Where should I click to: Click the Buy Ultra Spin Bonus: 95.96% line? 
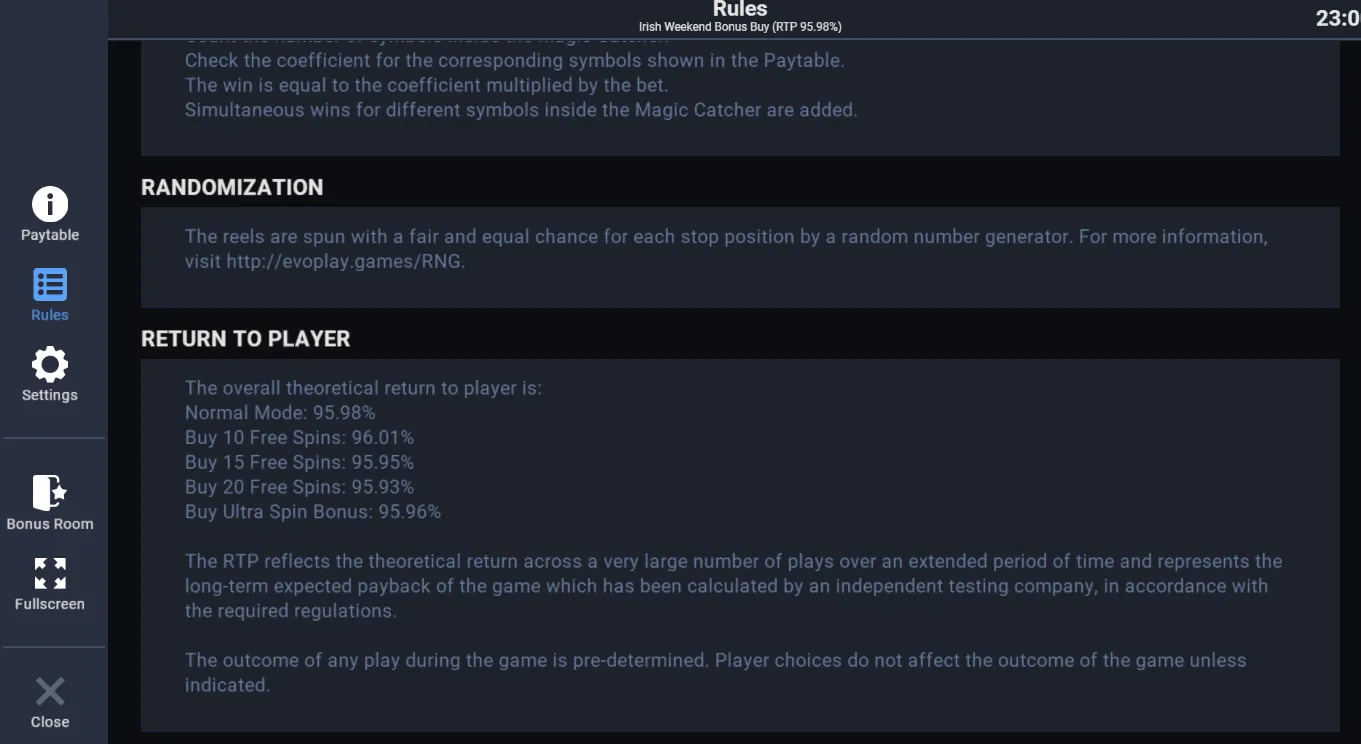pyautogui.click(x=313, y=512)
